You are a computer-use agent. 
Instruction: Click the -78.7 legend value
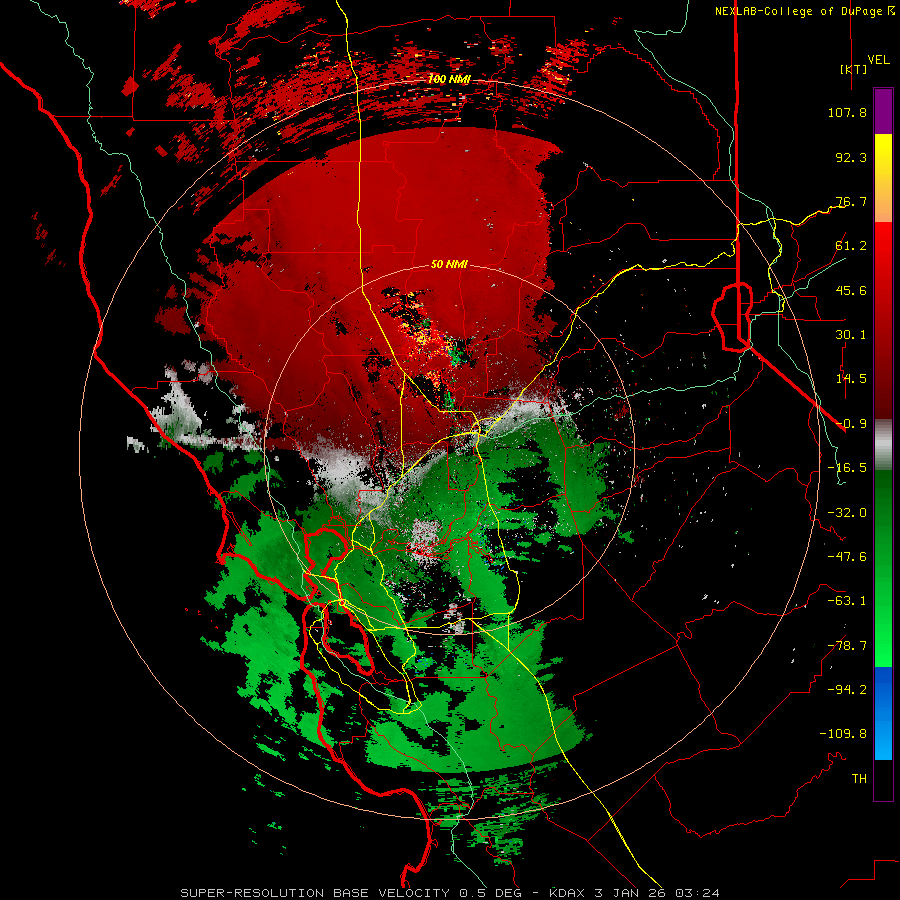coord(847,646)
